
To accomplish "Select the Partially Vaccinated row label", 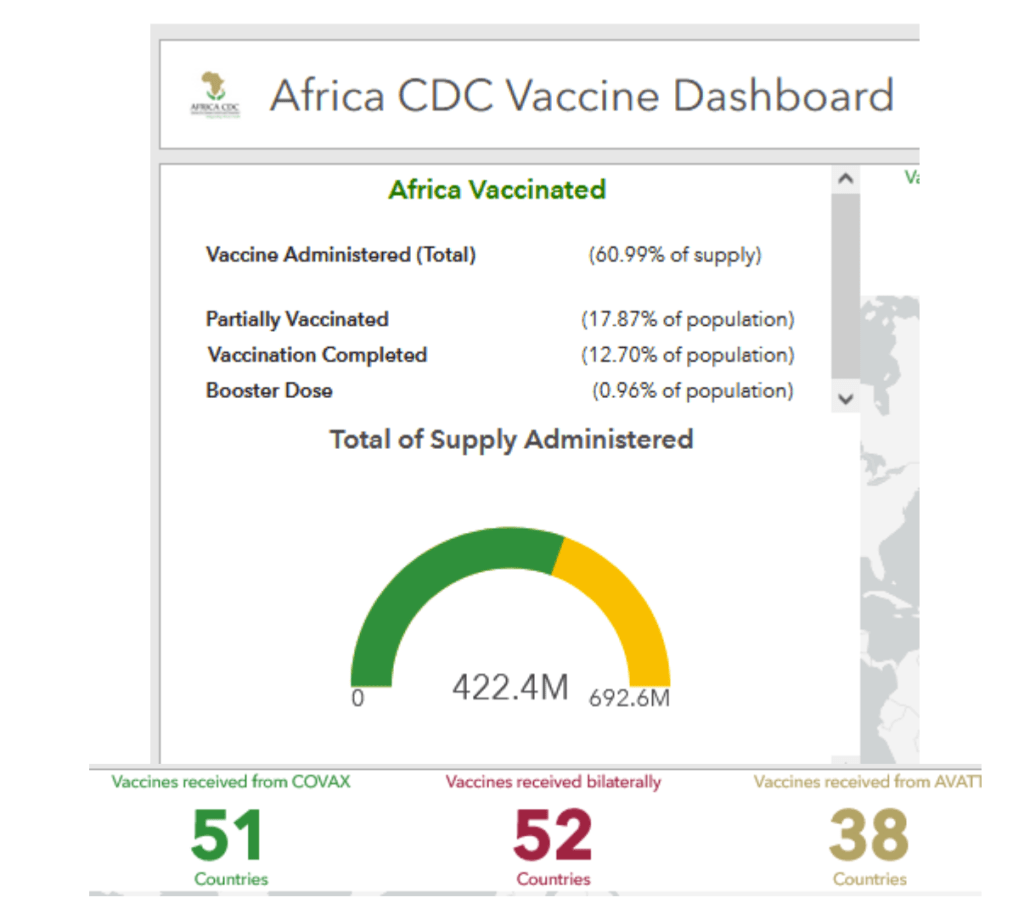I will click(297, 320).
